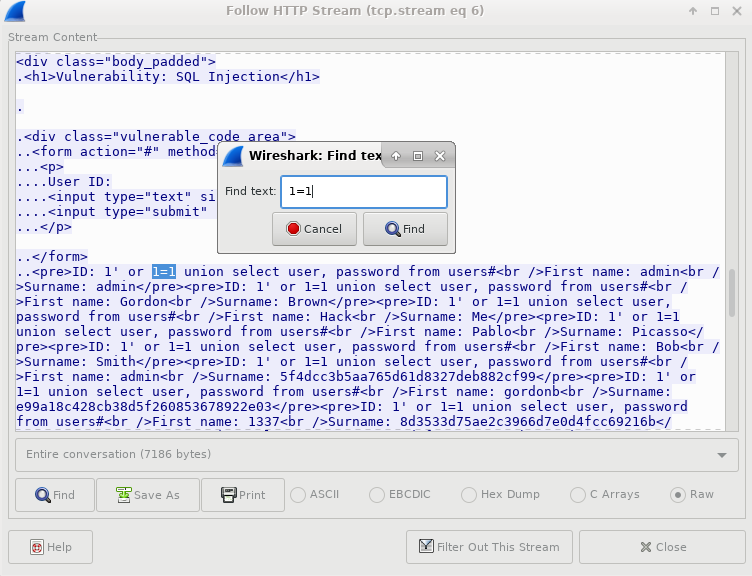The image size is (752, 576).
Task: Click the Wireshark shark fin icon in the main title bar
Action: (x=15, y=12)
